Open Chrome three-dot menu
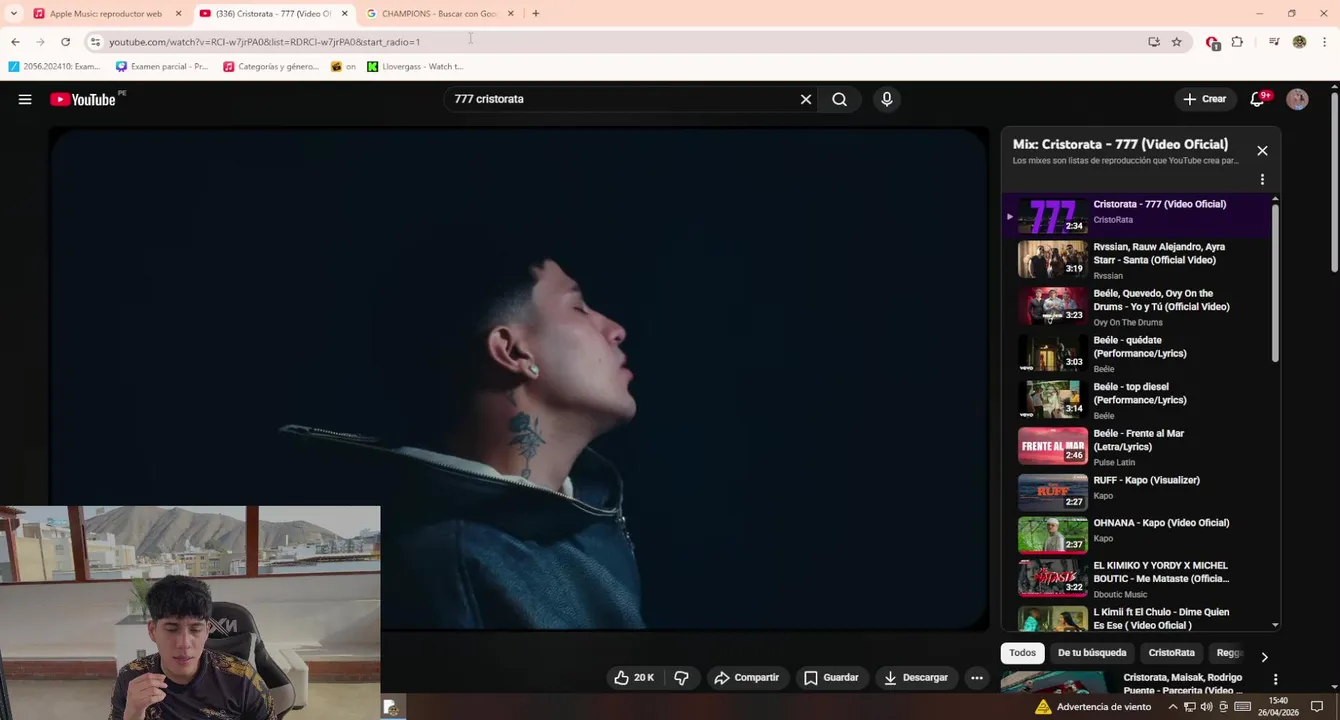This screenshot has height=720, width=1340. (x=1324, y=42)
